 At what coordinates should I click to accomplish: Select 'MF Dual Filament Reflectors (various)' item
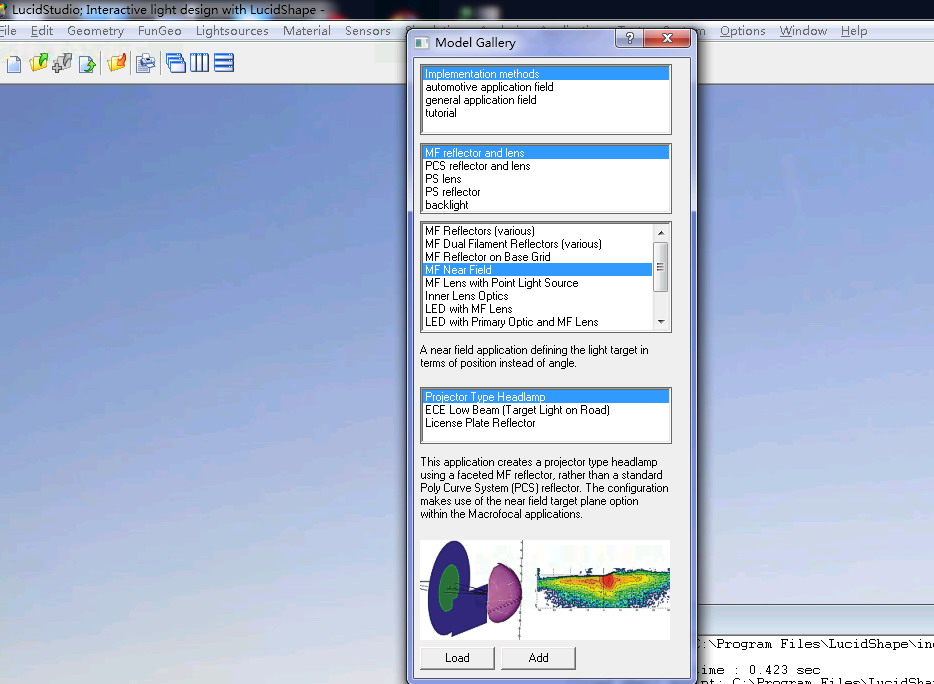(537, 244)
